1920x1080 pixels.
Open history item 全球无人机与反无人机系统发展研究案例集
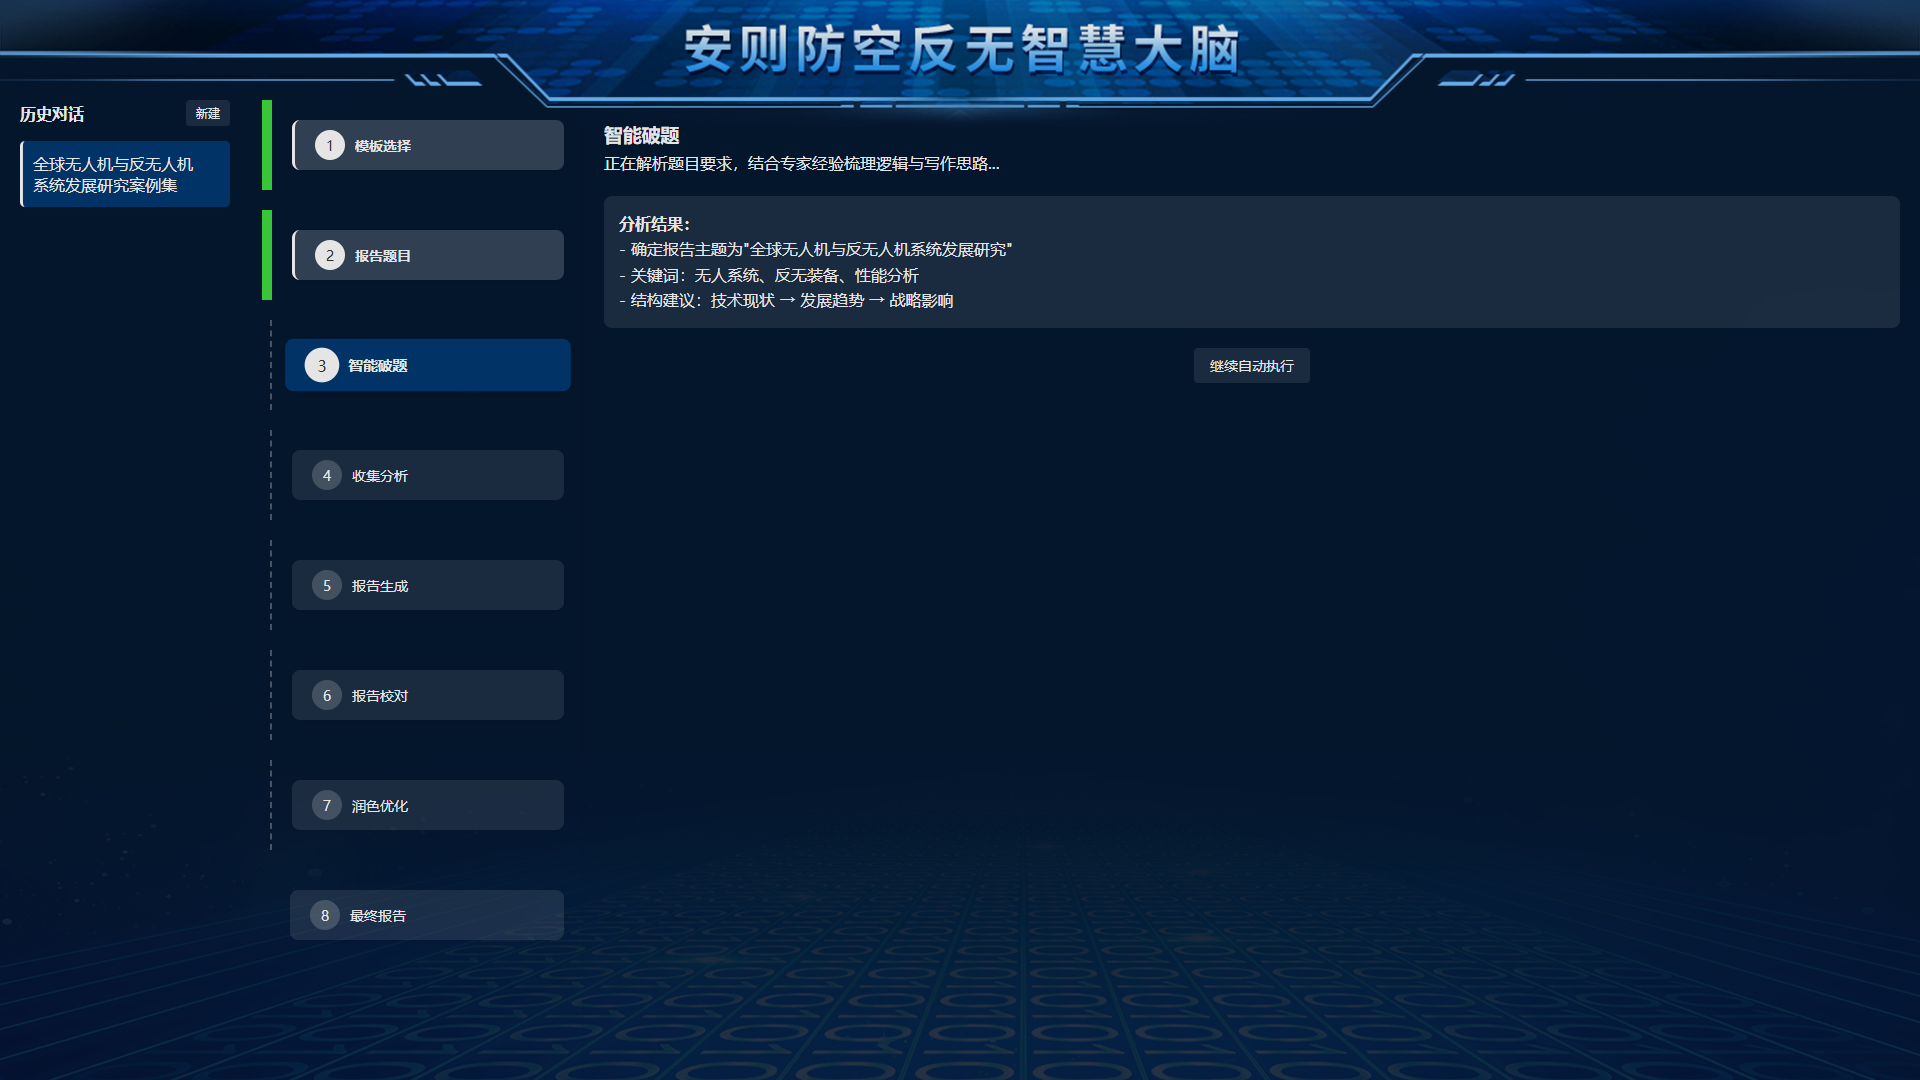125,175
